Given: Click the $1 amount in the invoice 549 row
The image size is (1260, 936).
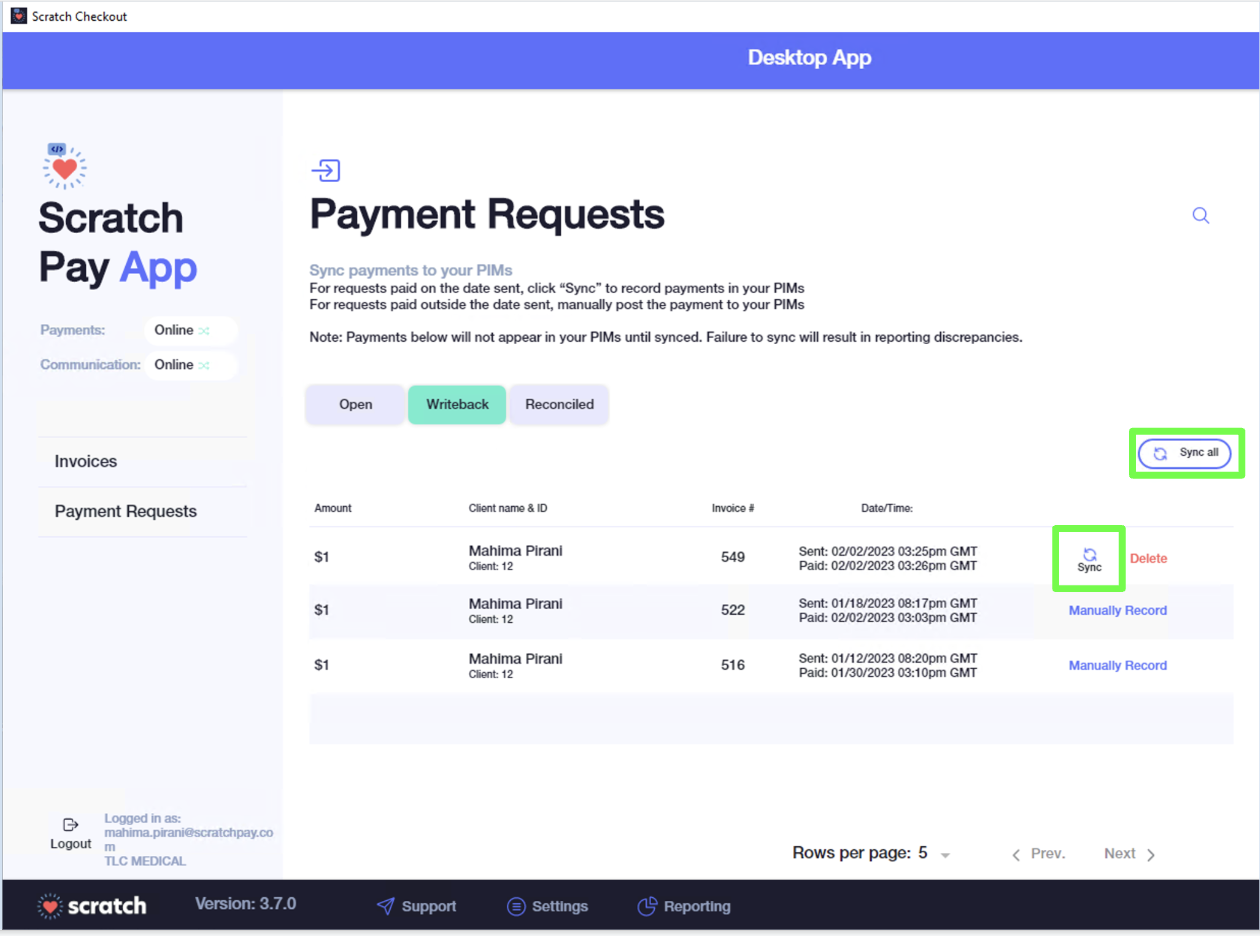Looking at the screenshot, I should click(x=322, y=557).
